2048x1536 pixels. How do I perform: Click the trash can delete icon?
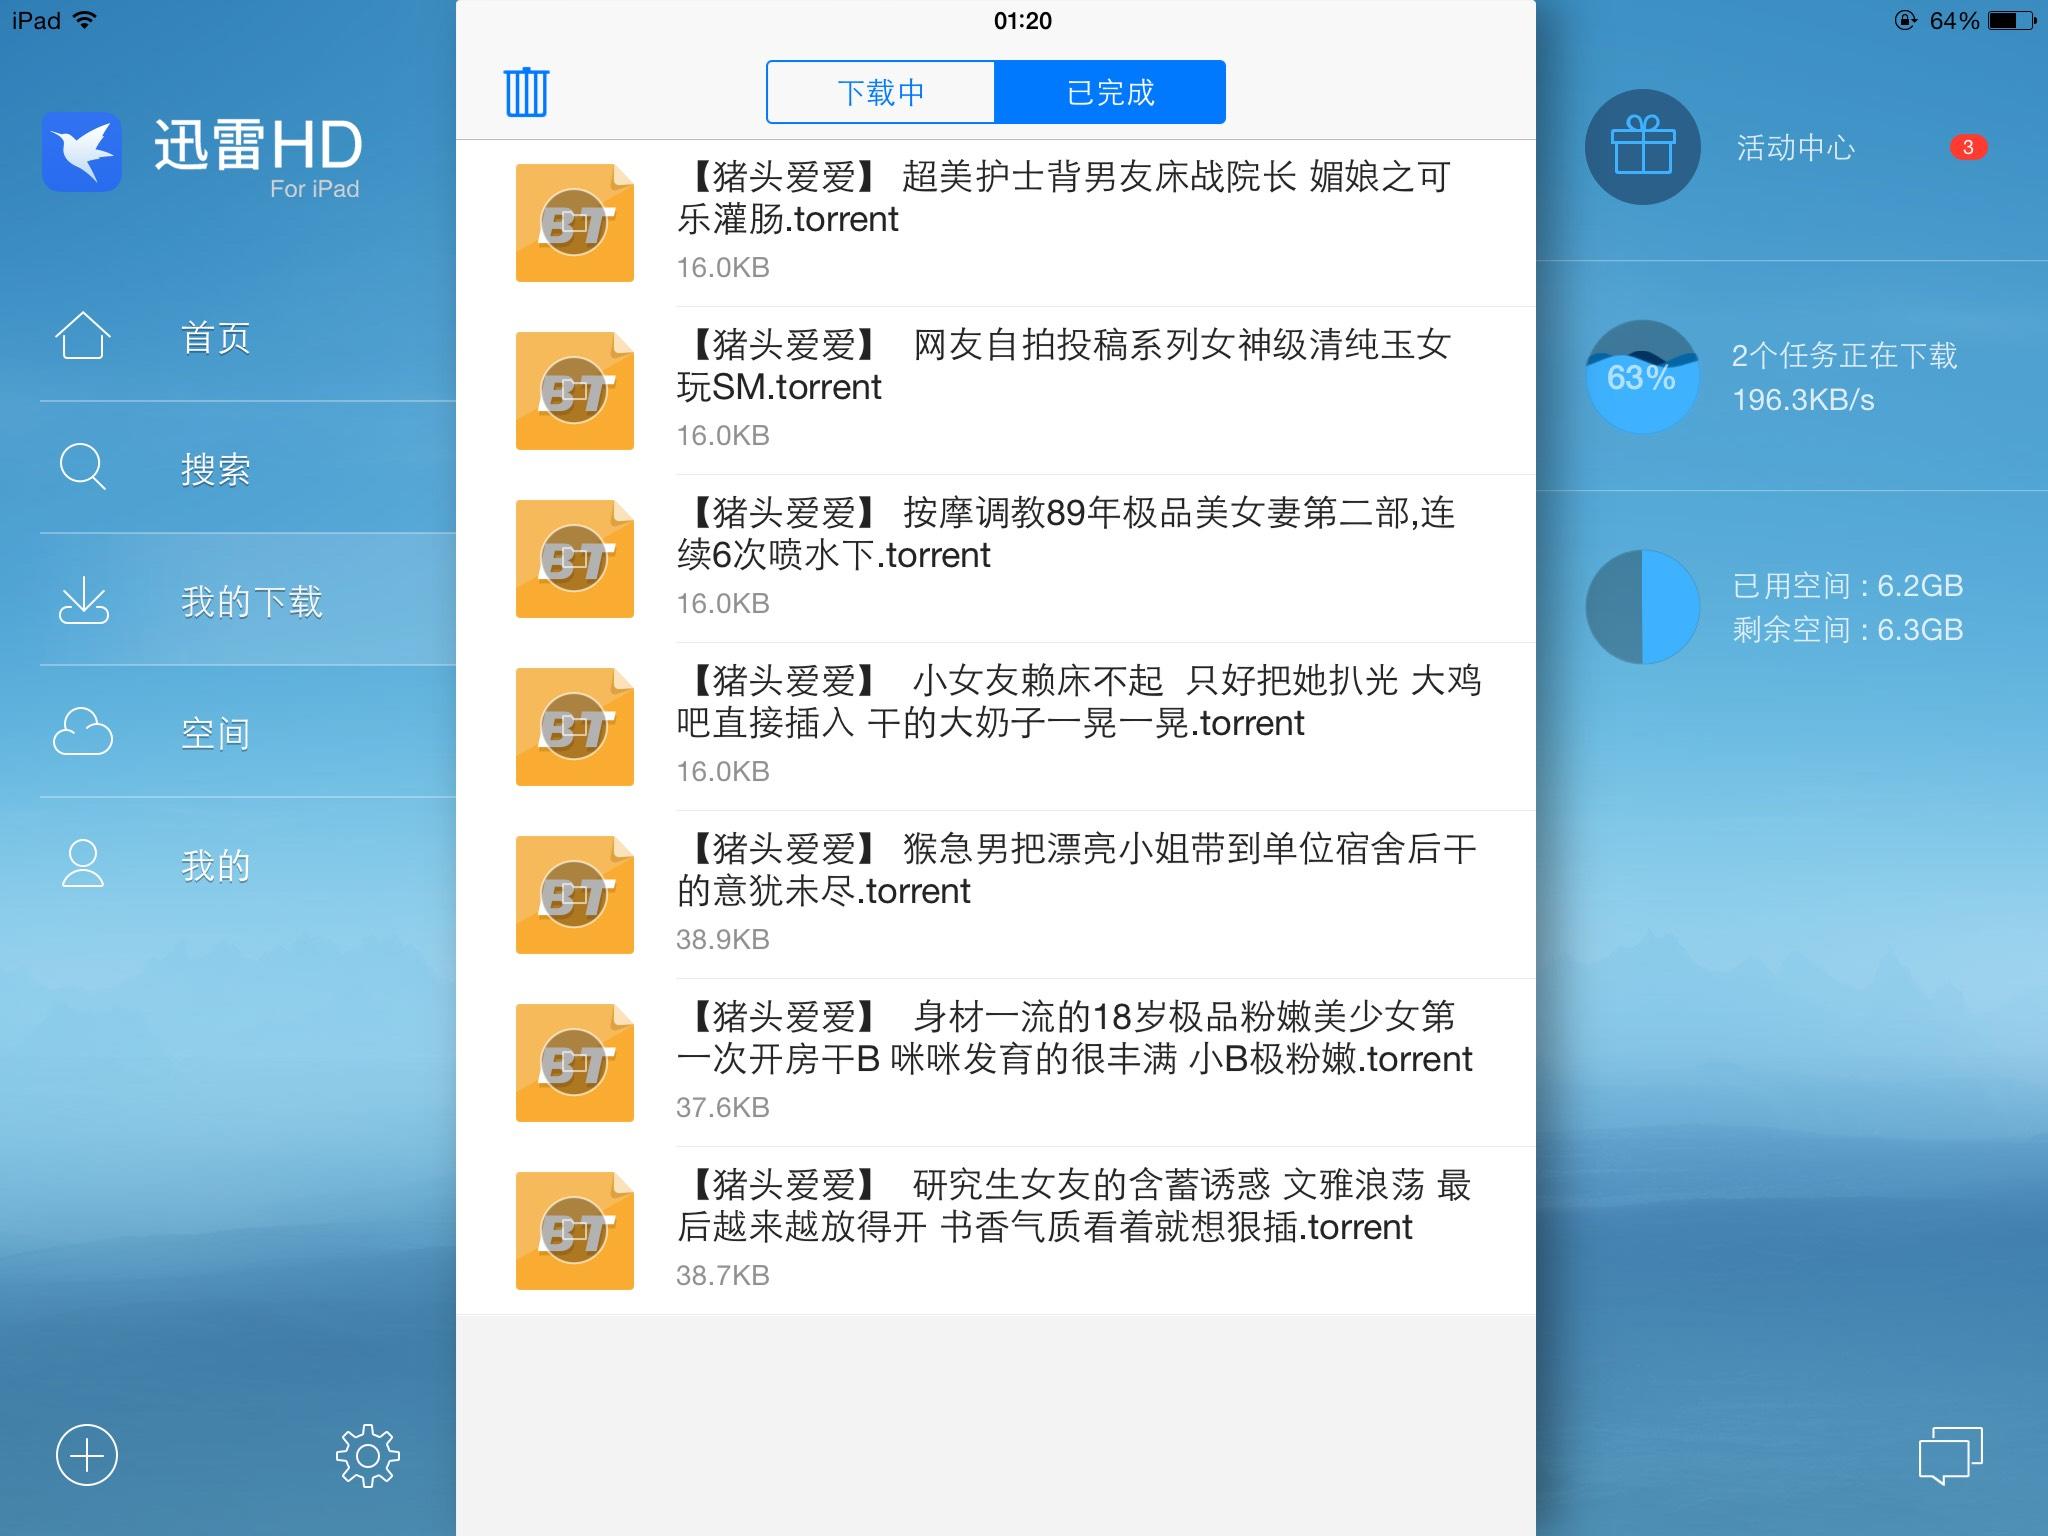click(x=526, y=93)
